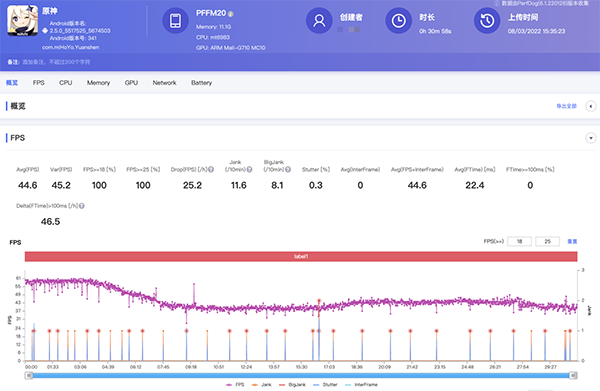Click the creator user icon
The width and height of the screenshot is (600, 391).
click(319, 21)
